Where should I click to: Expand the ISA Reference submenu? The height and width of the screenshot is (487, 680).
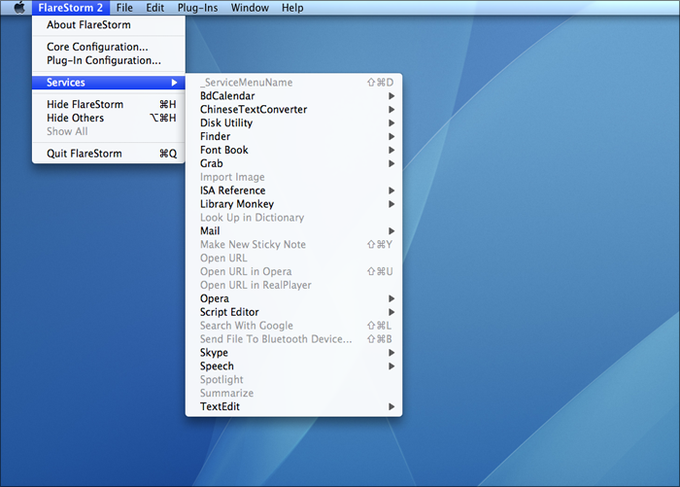click(294, 190)
